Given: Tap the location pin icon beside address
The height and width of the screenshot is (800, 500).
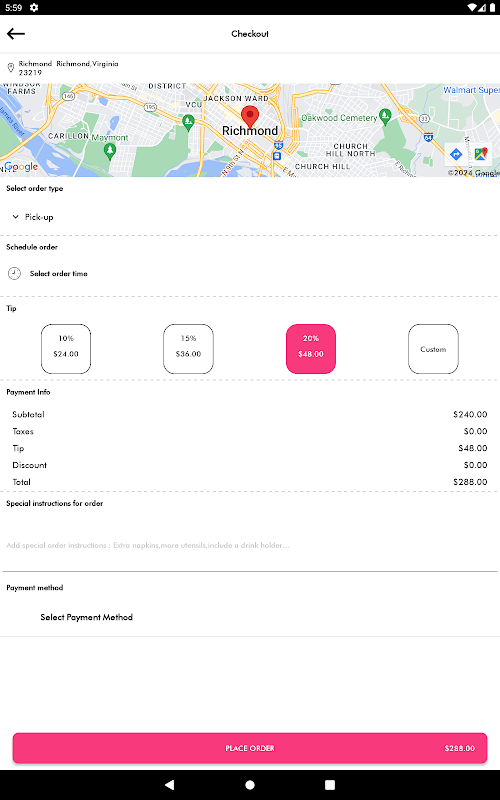Looking at the screenshot, I should [10, 68].
